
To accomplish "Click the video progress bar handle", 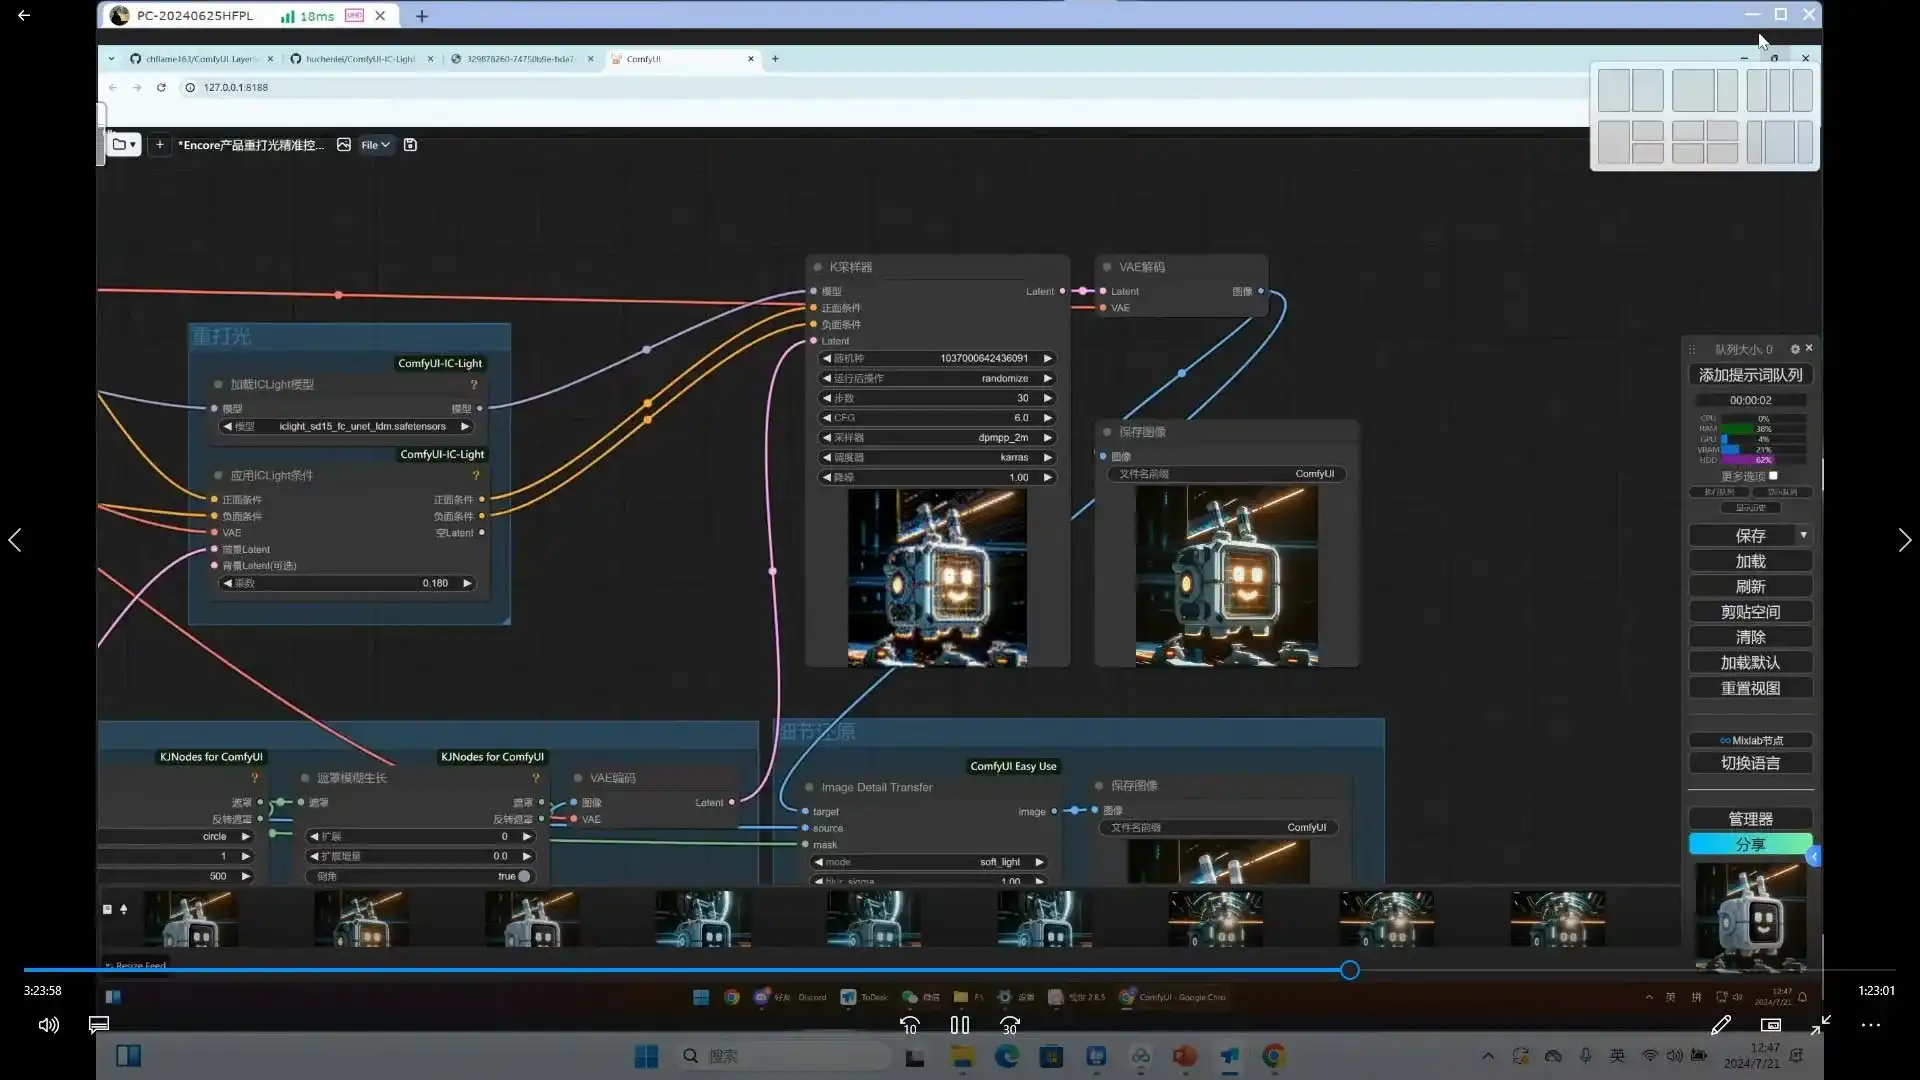I will point(1349,970).
